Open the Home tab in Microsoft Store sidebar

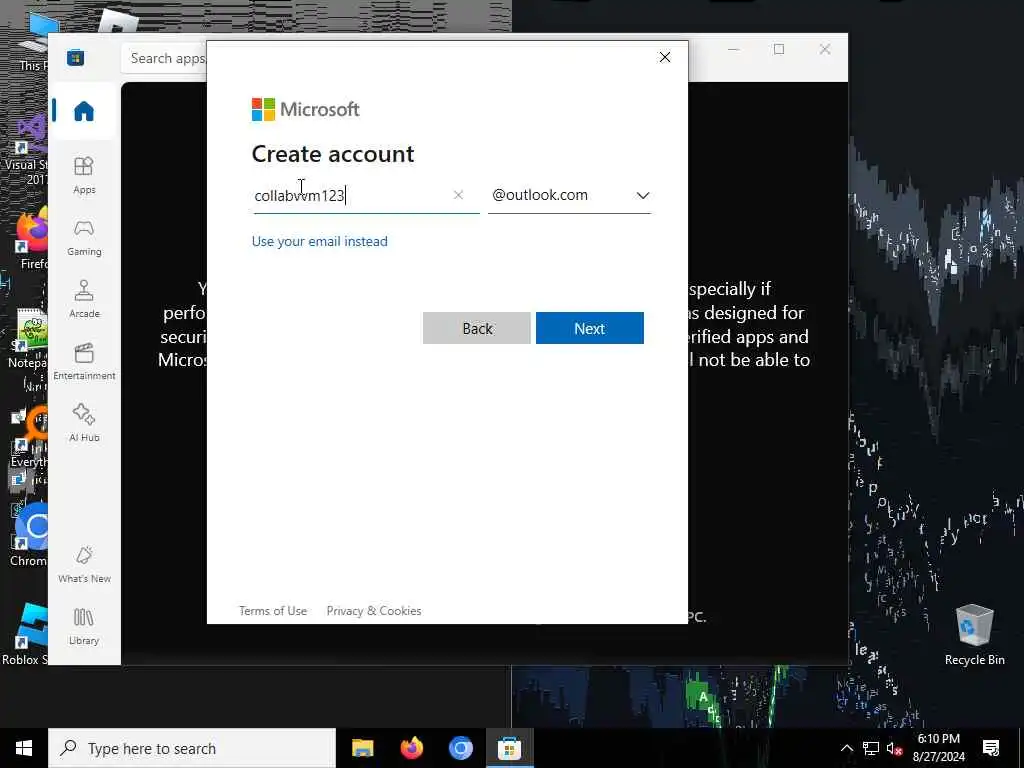(84, 111)
